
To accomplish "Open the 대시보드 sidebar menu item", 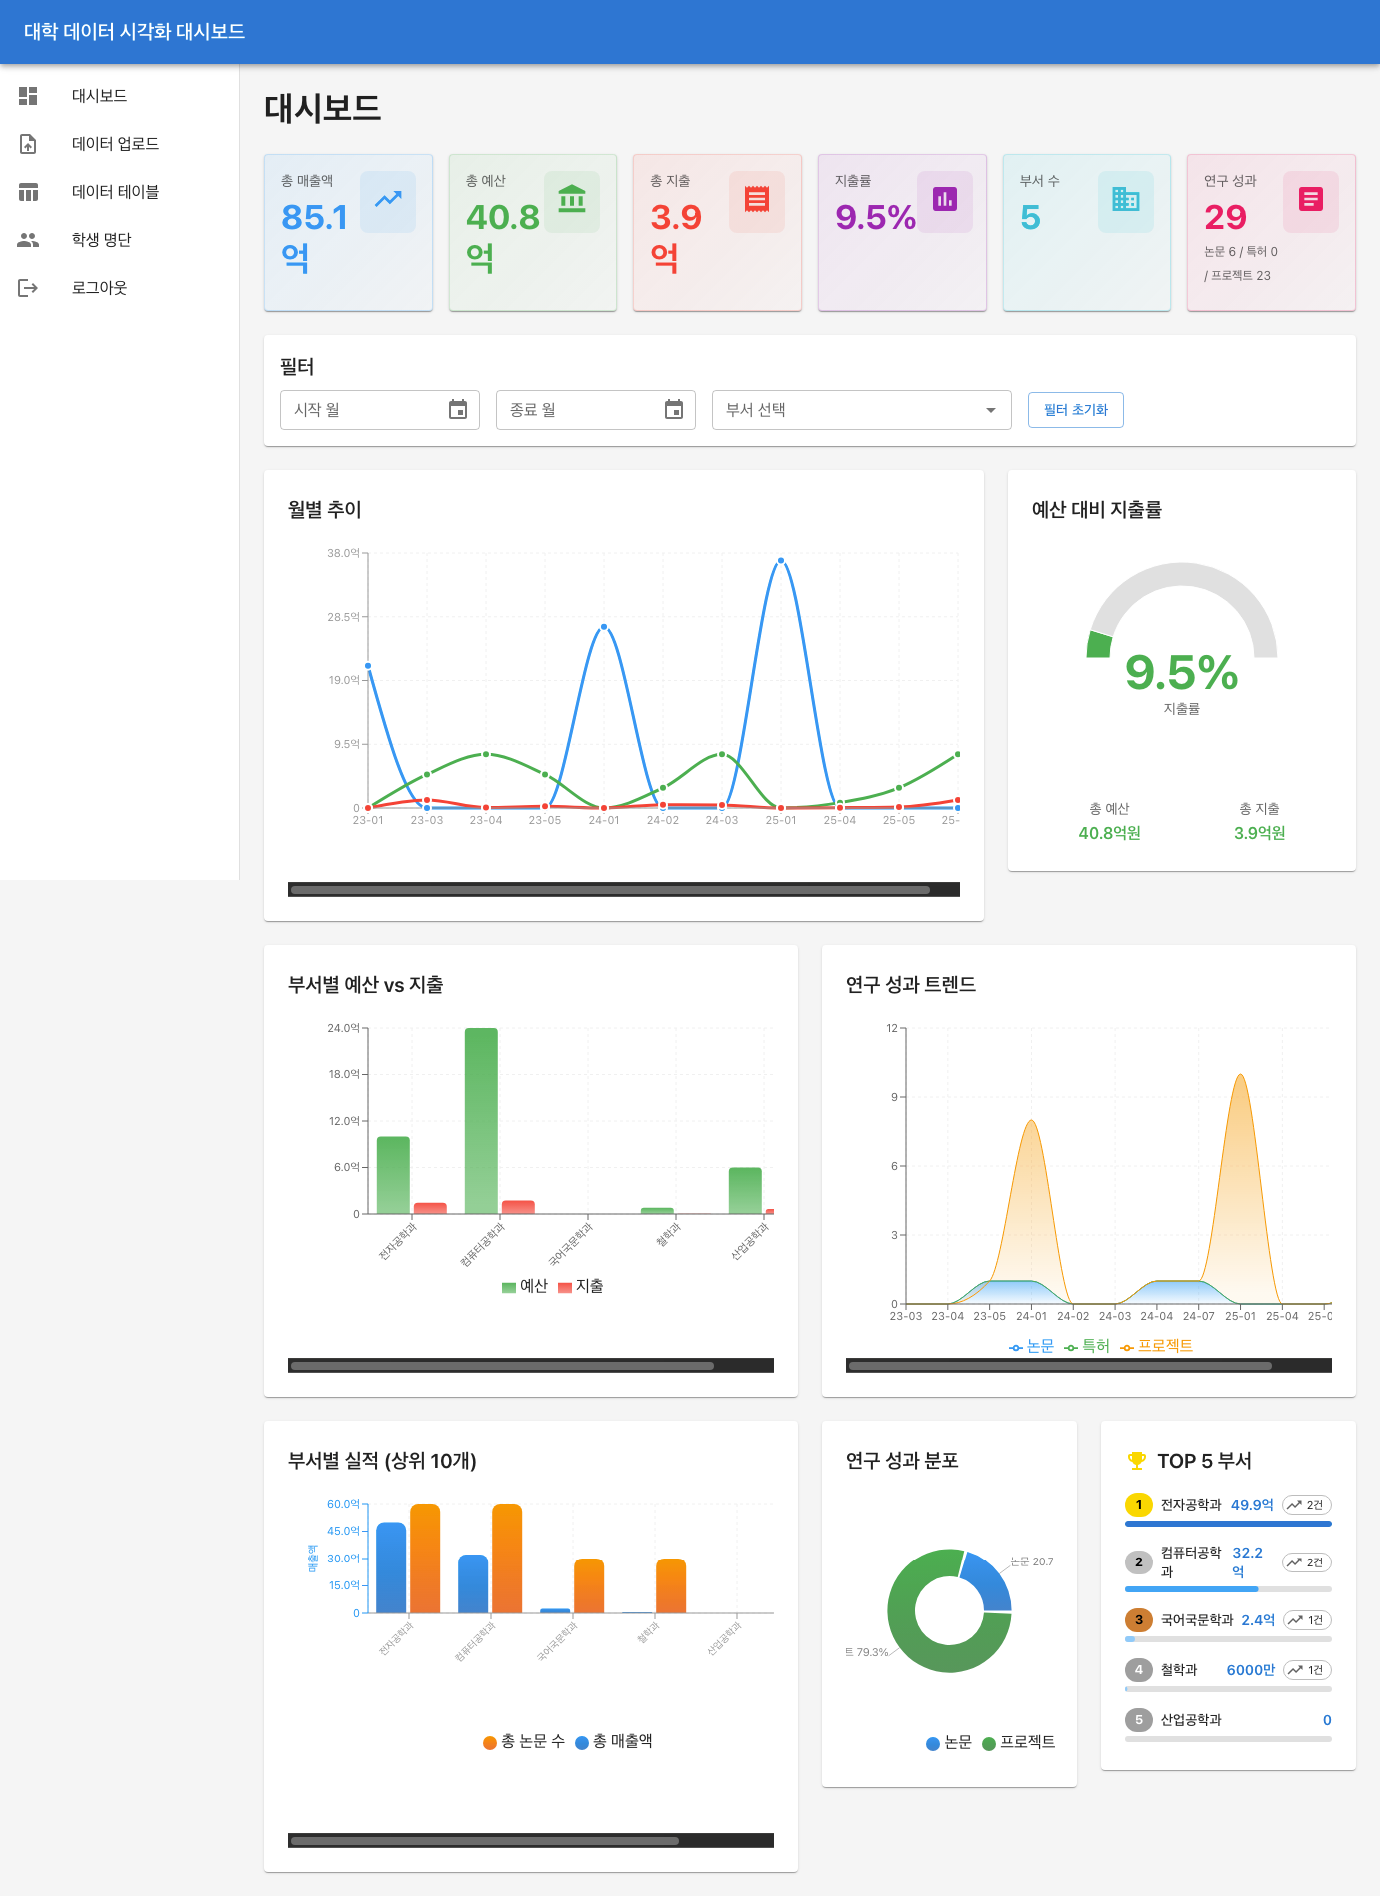I will [119, 96].
